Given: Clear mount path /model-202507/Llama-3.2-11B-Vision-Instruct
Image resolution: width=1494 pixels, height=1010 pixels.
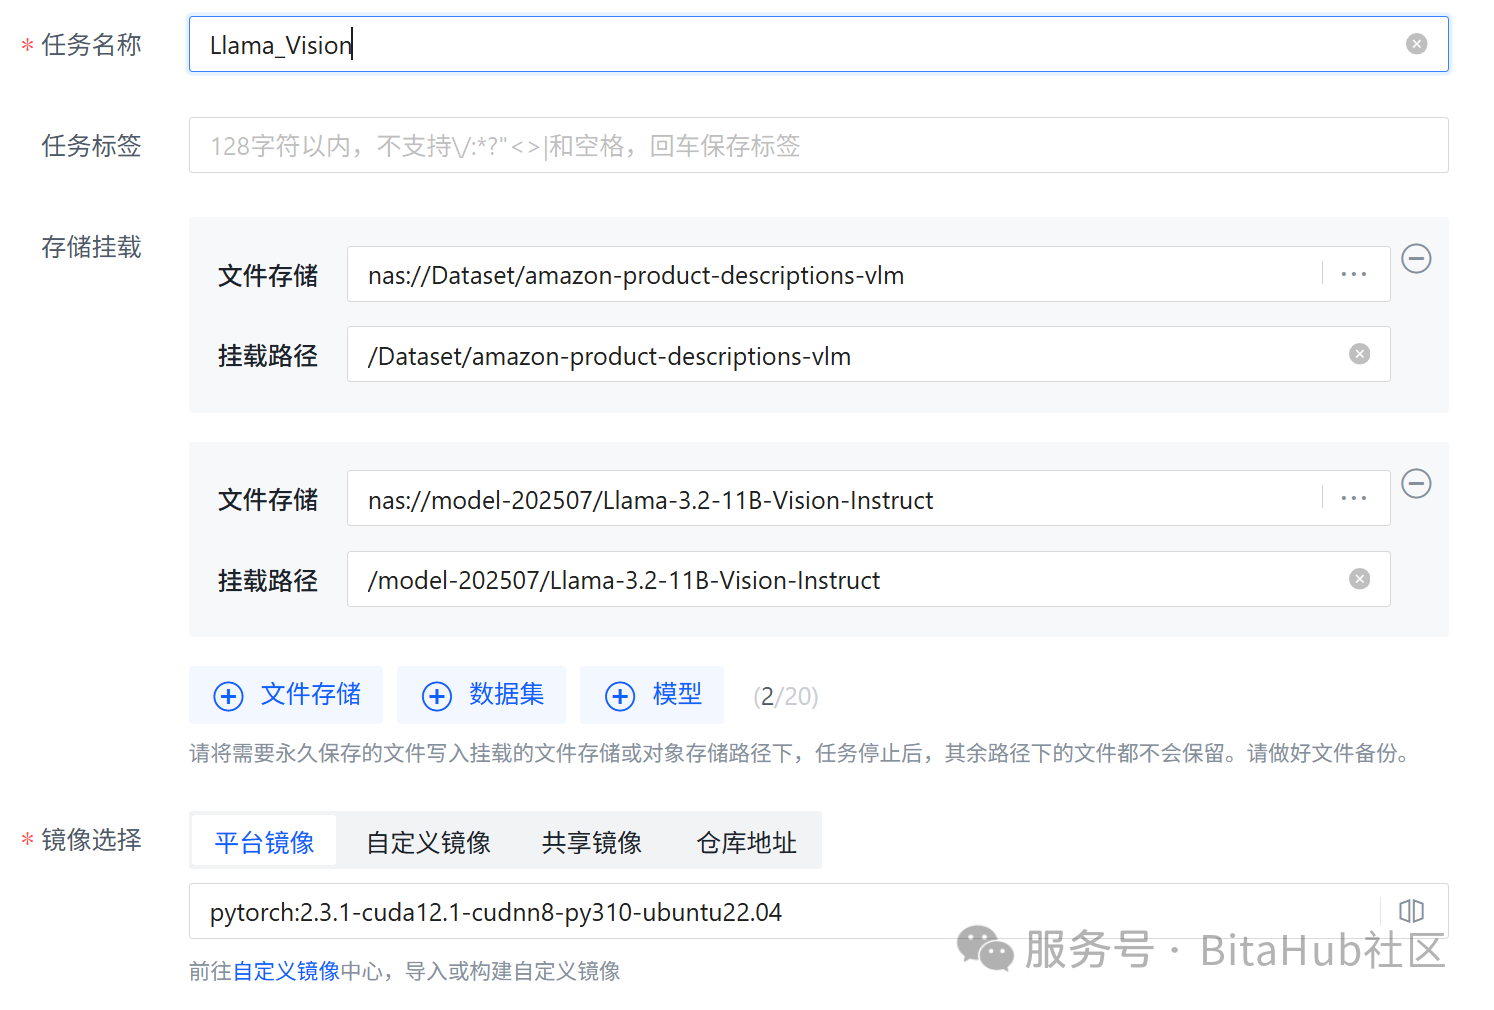Looking at the screenshot, I should click(1359, 579).
